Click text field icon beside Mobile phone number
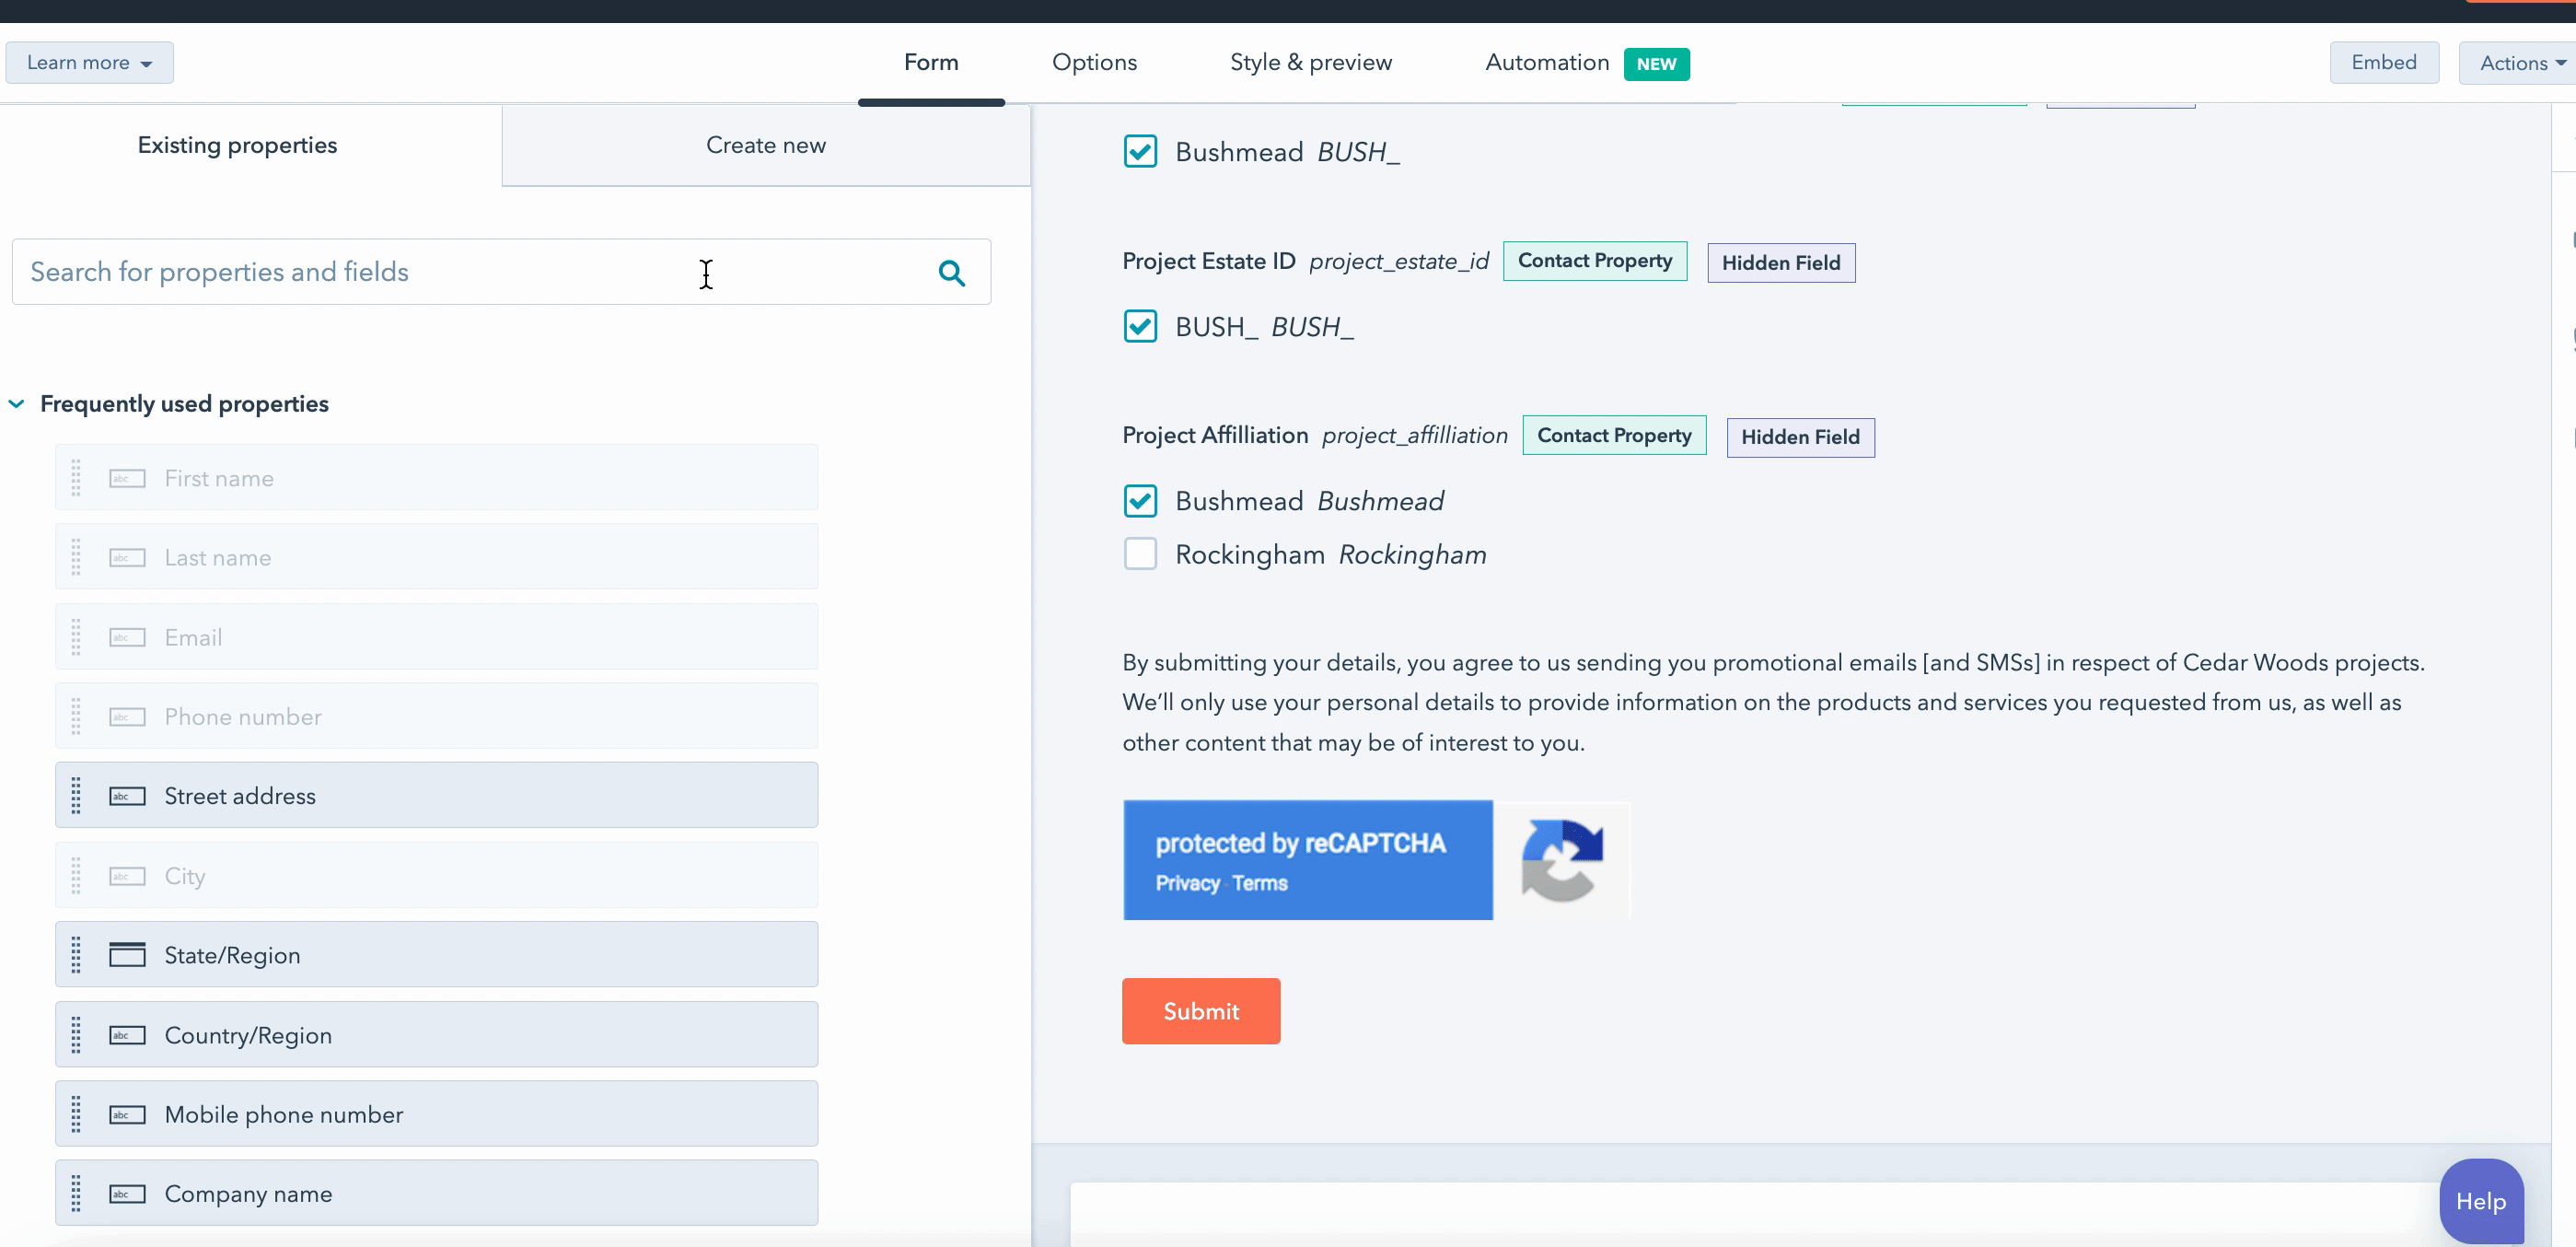2576x1247 pixels. [127, 1114]
